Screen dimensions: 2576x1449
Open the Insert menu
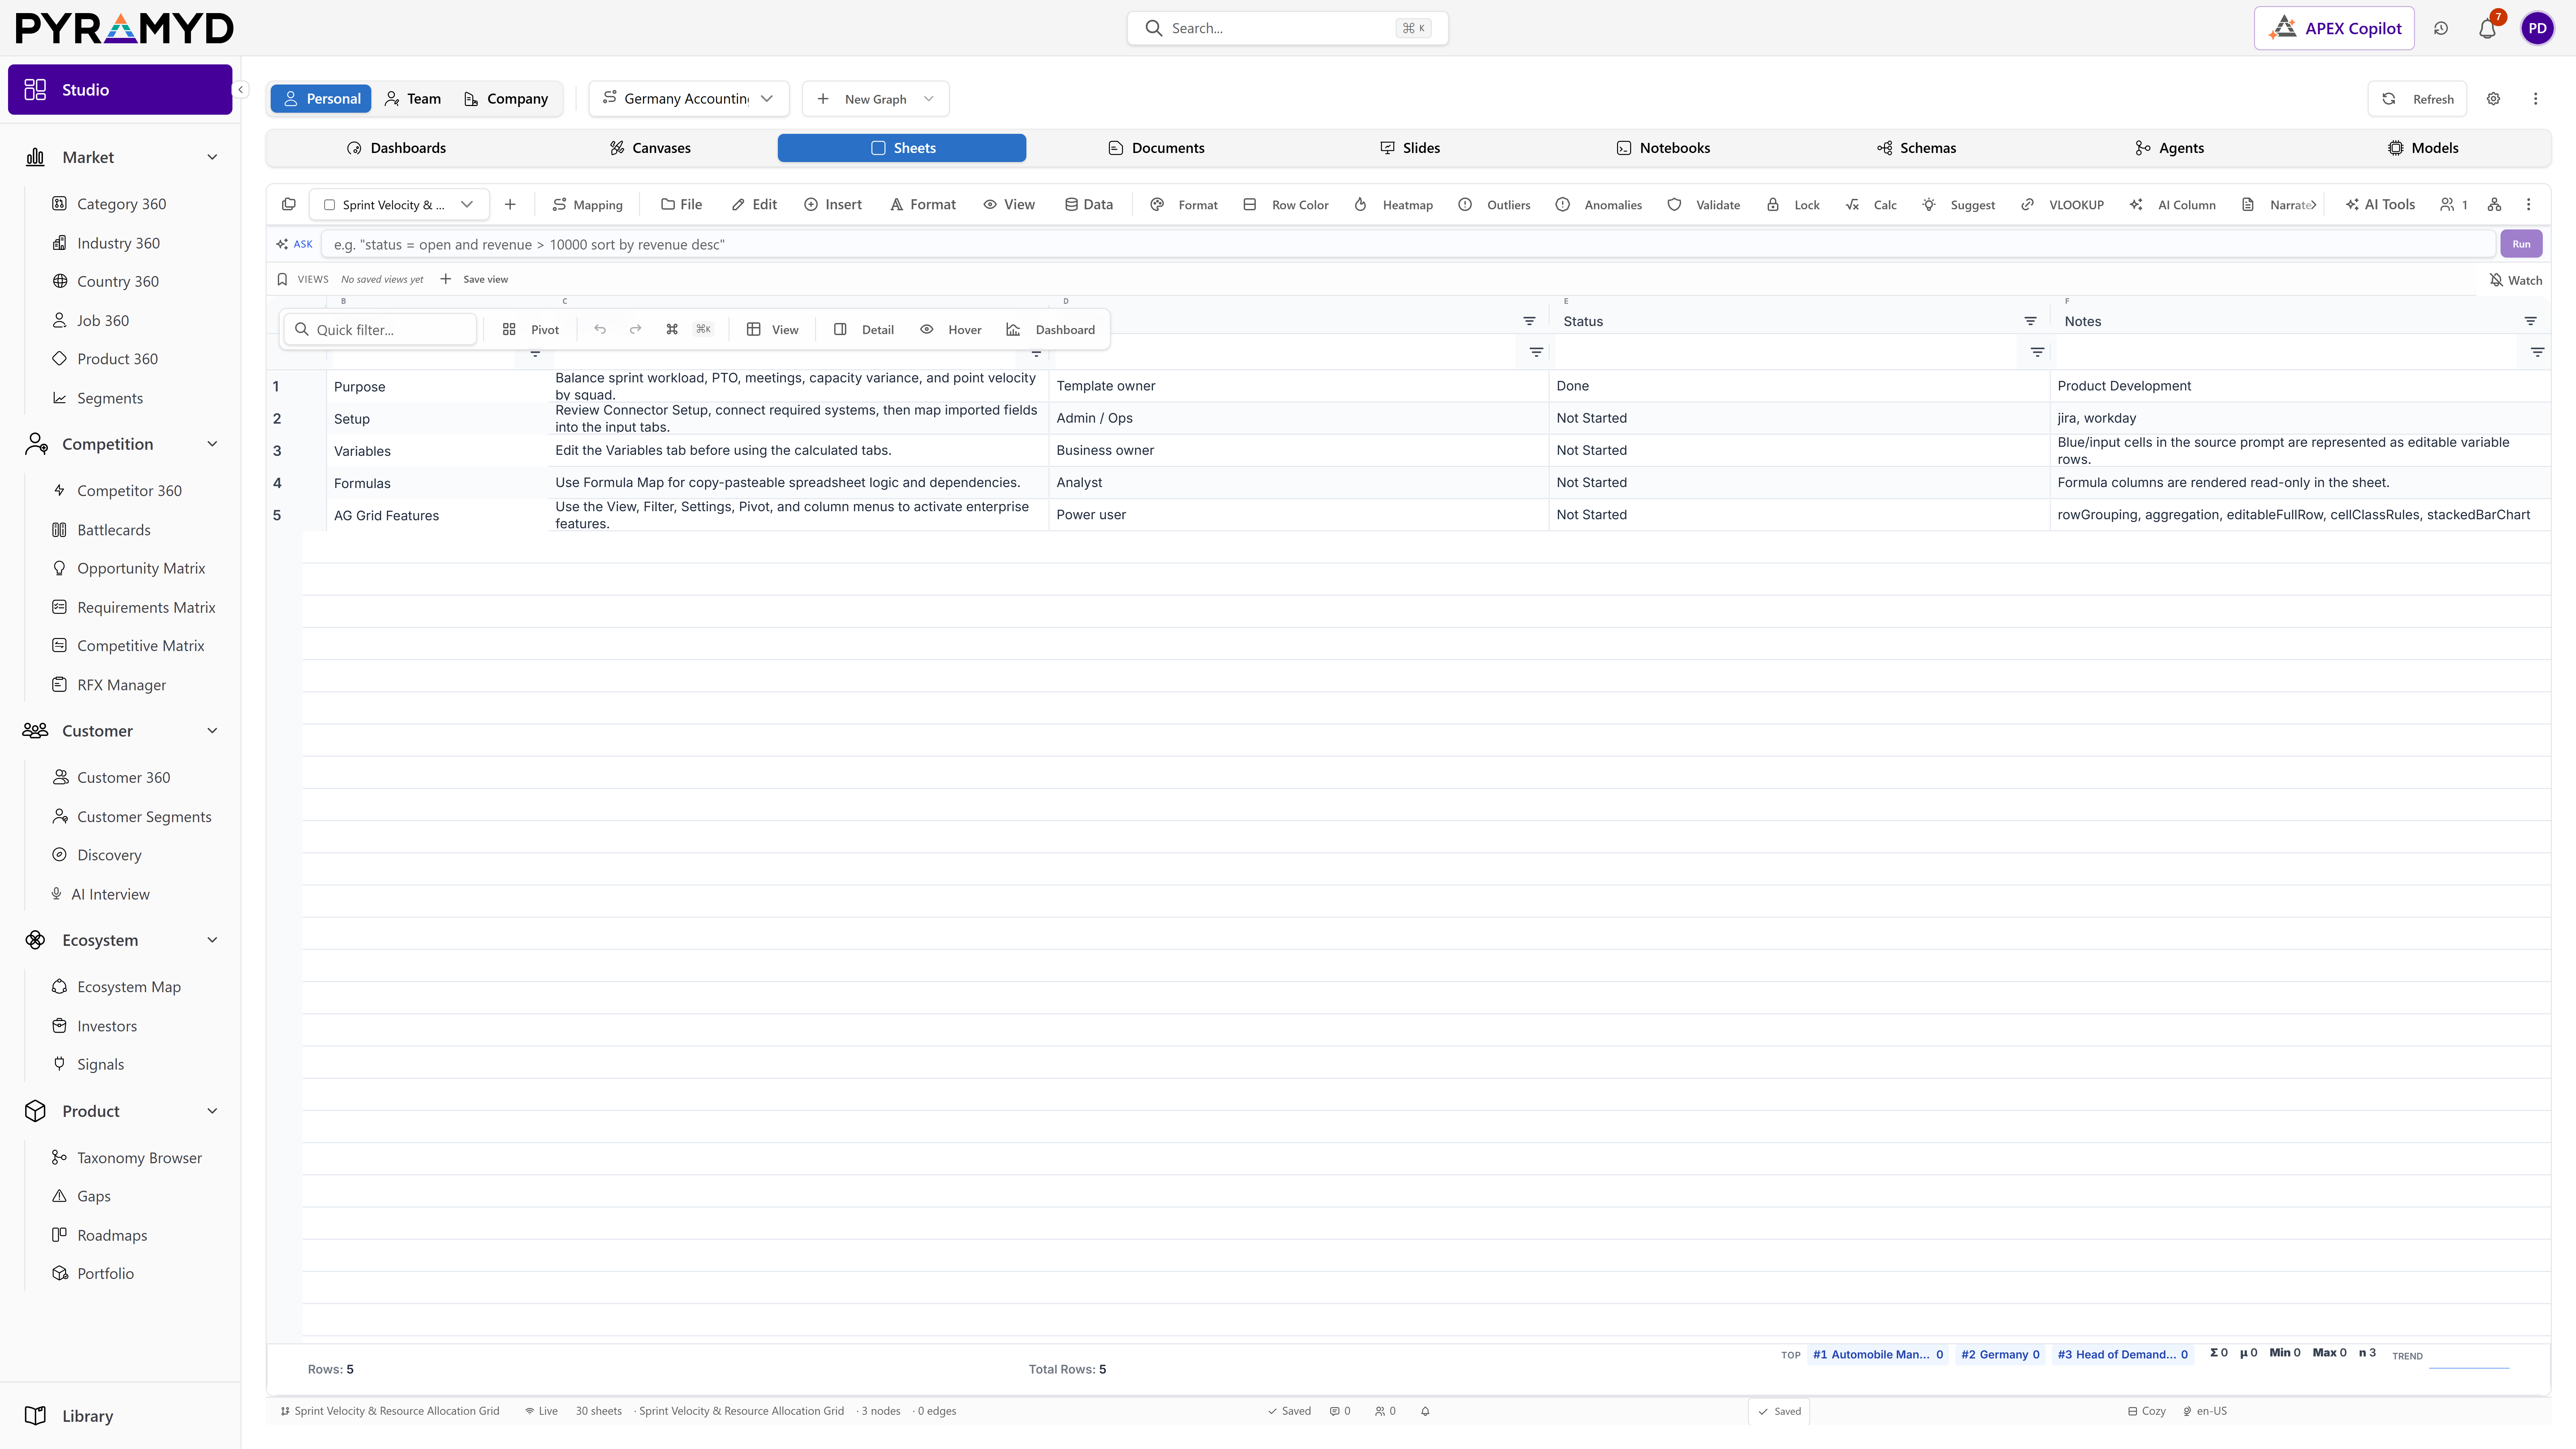click(x=833, y=205)
